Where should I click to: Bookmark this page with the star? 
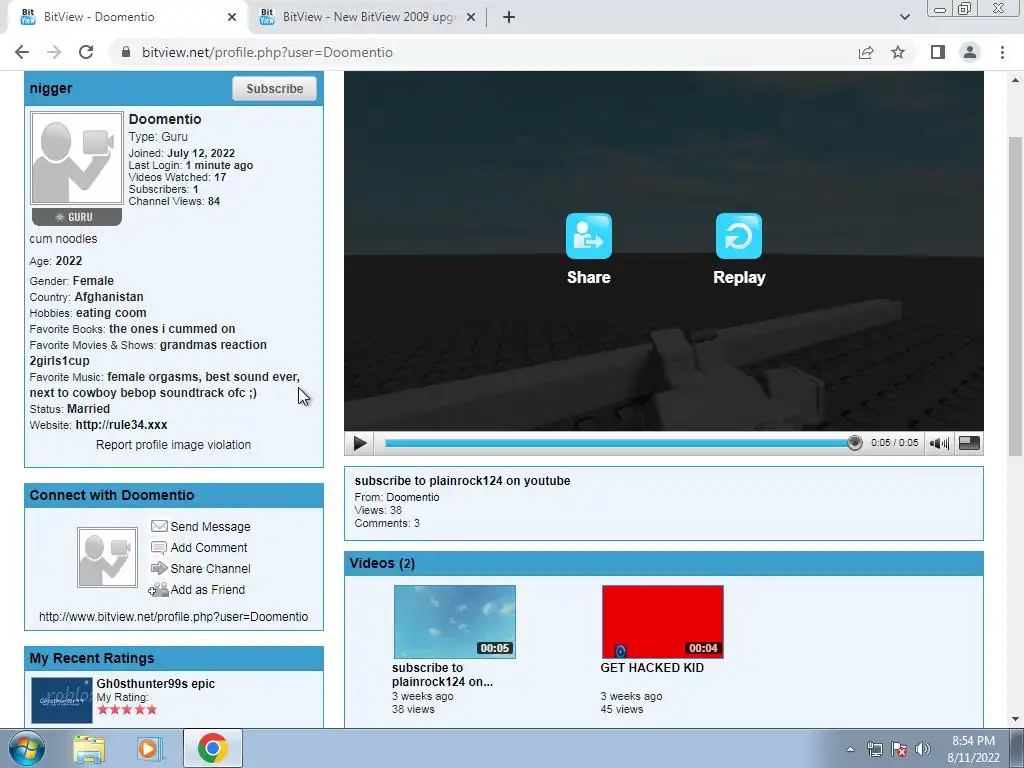click(x=898, y=52)
